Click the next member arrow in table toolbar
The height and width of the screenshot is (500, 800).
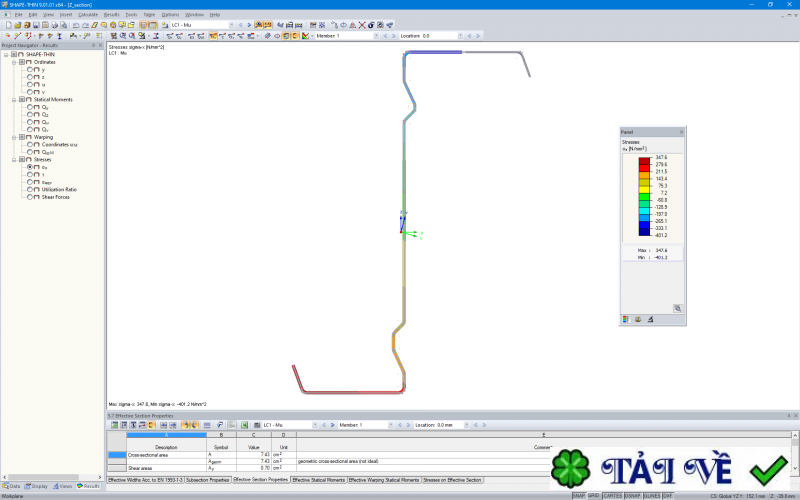coord(408,425)
